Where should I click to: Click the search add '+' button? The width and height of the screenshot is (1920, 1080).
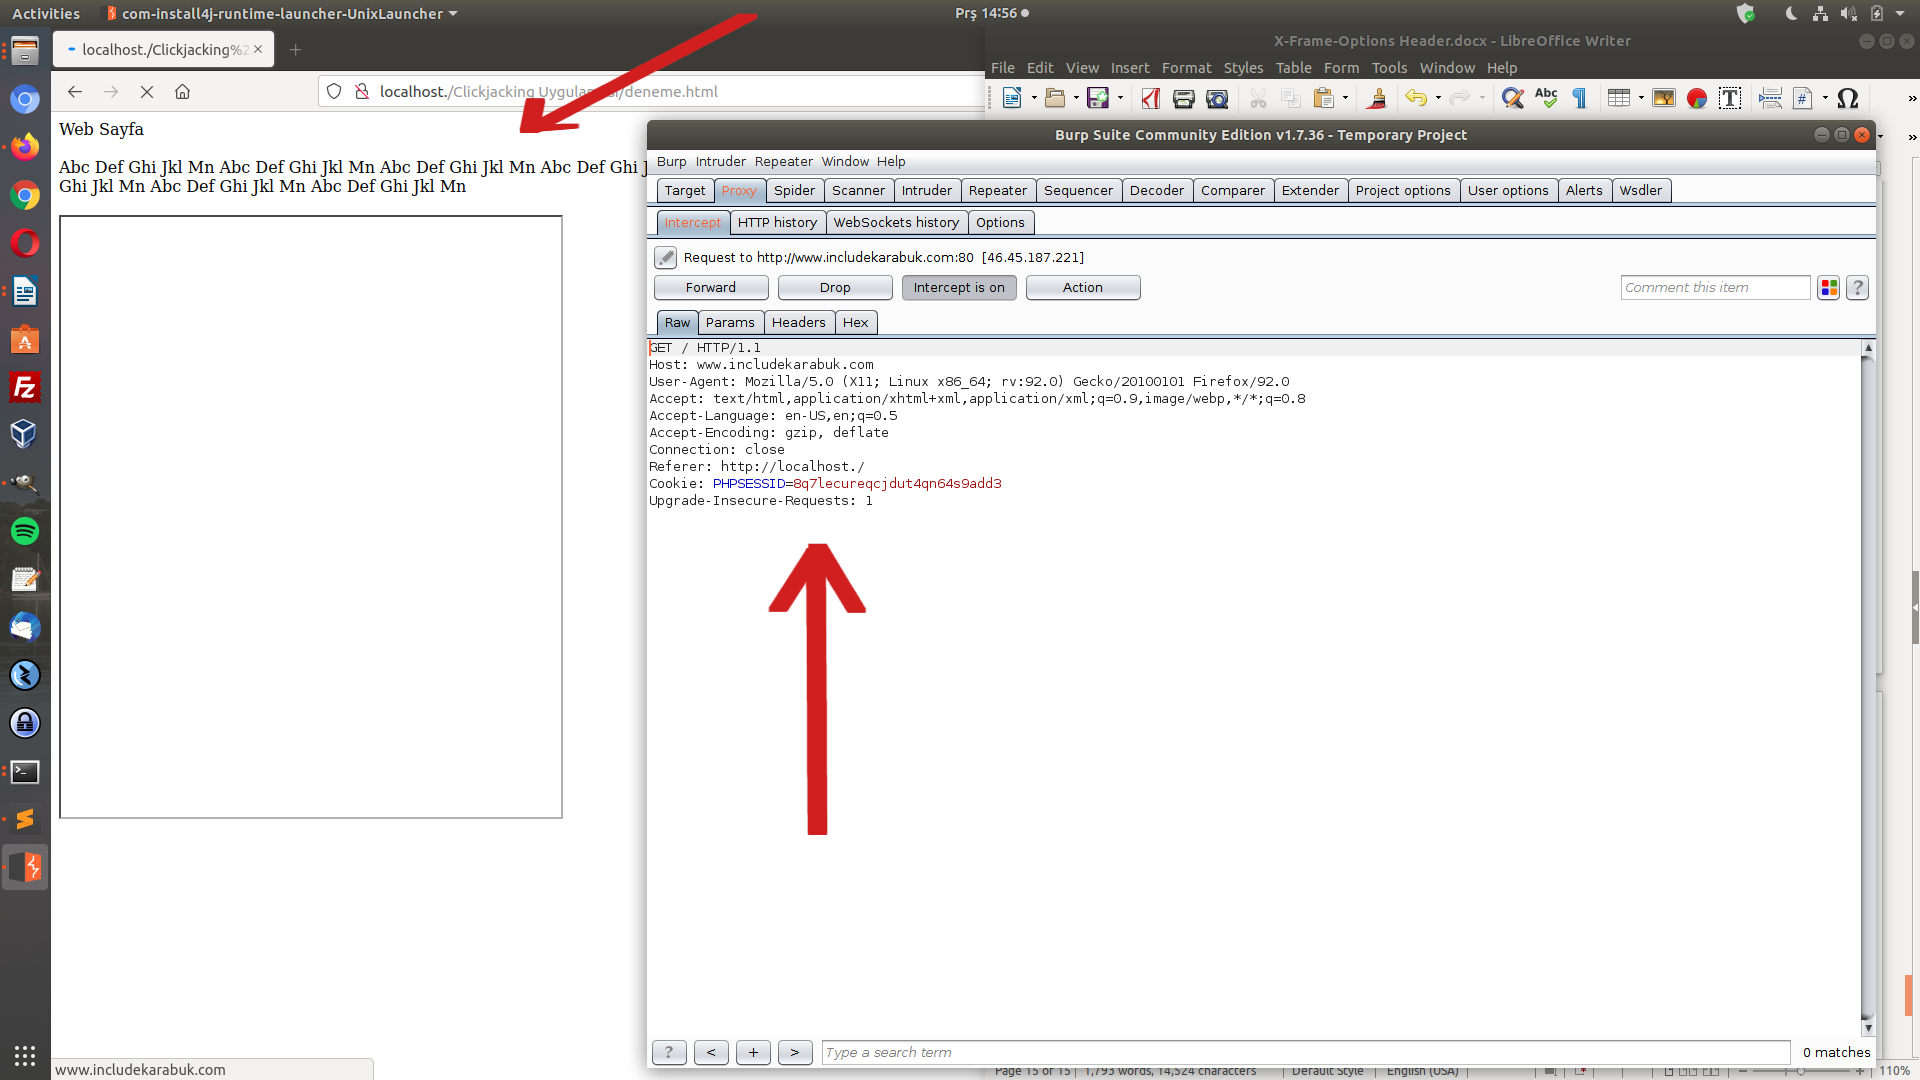[753, 1053]
